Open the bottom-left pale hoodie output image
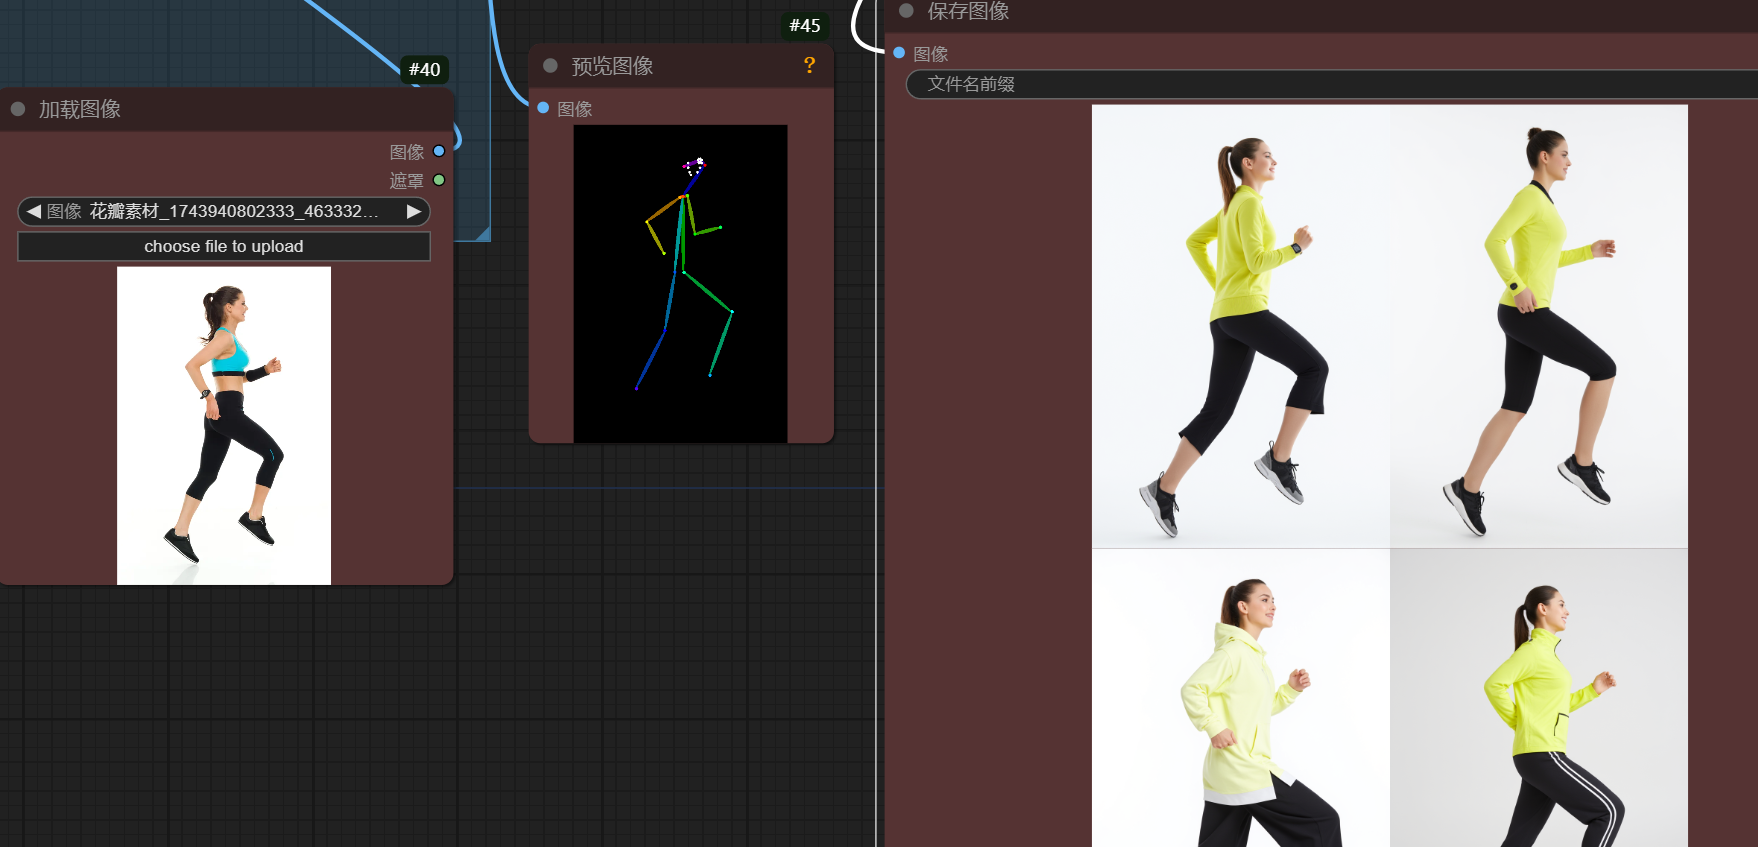 pyautogui.click(x=1241, y=698)
